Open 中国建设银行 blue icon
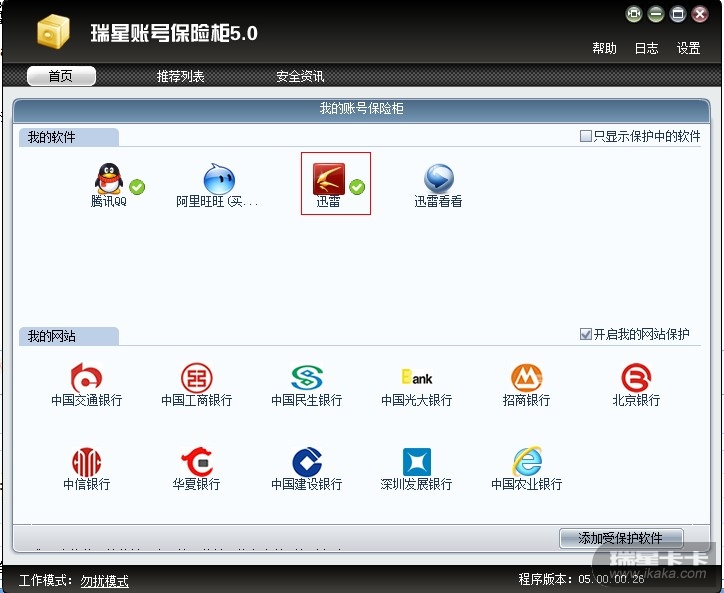The image size is (724, 593). pos(307,462)
